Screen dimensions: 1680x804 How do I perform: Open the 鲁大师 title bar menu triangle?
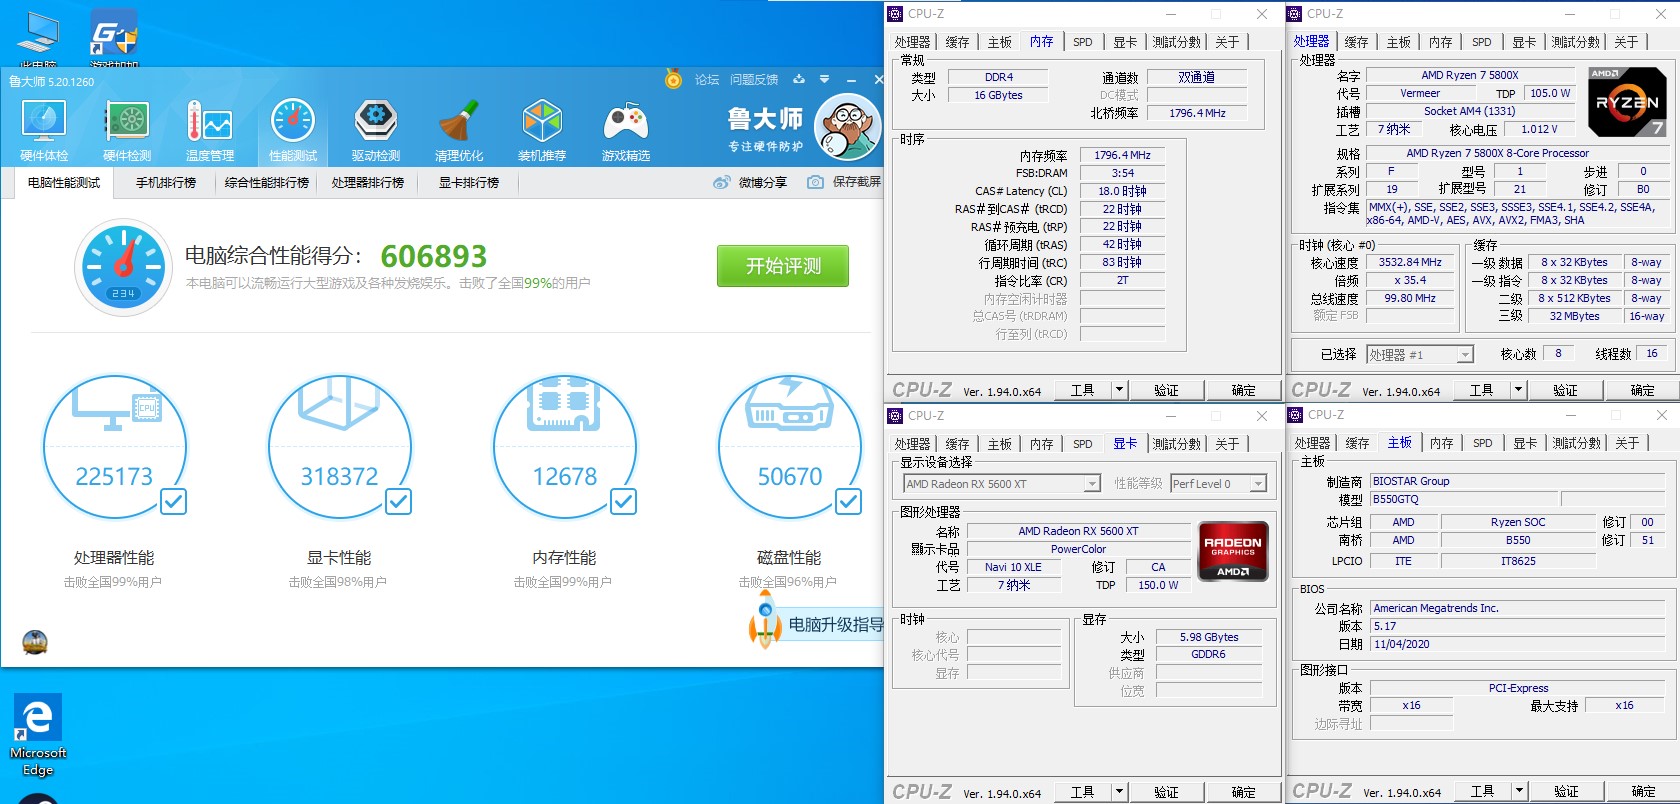(824, 79)
